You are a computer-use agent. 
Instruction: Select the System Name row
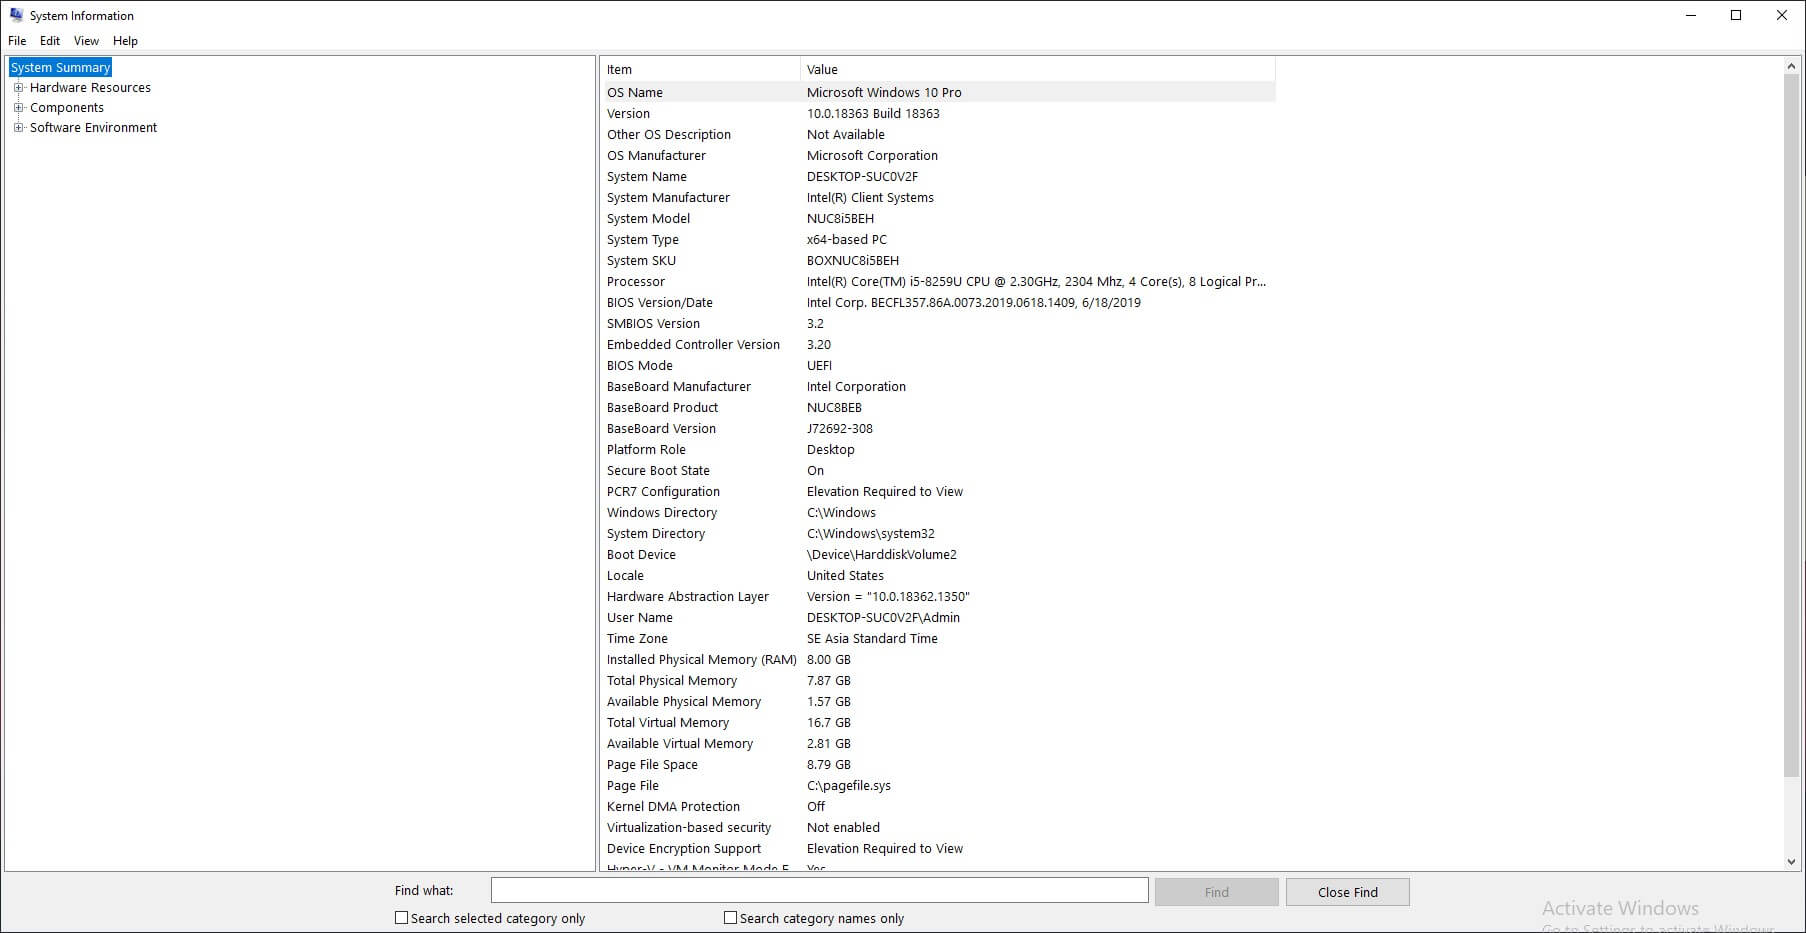point(938,176)
